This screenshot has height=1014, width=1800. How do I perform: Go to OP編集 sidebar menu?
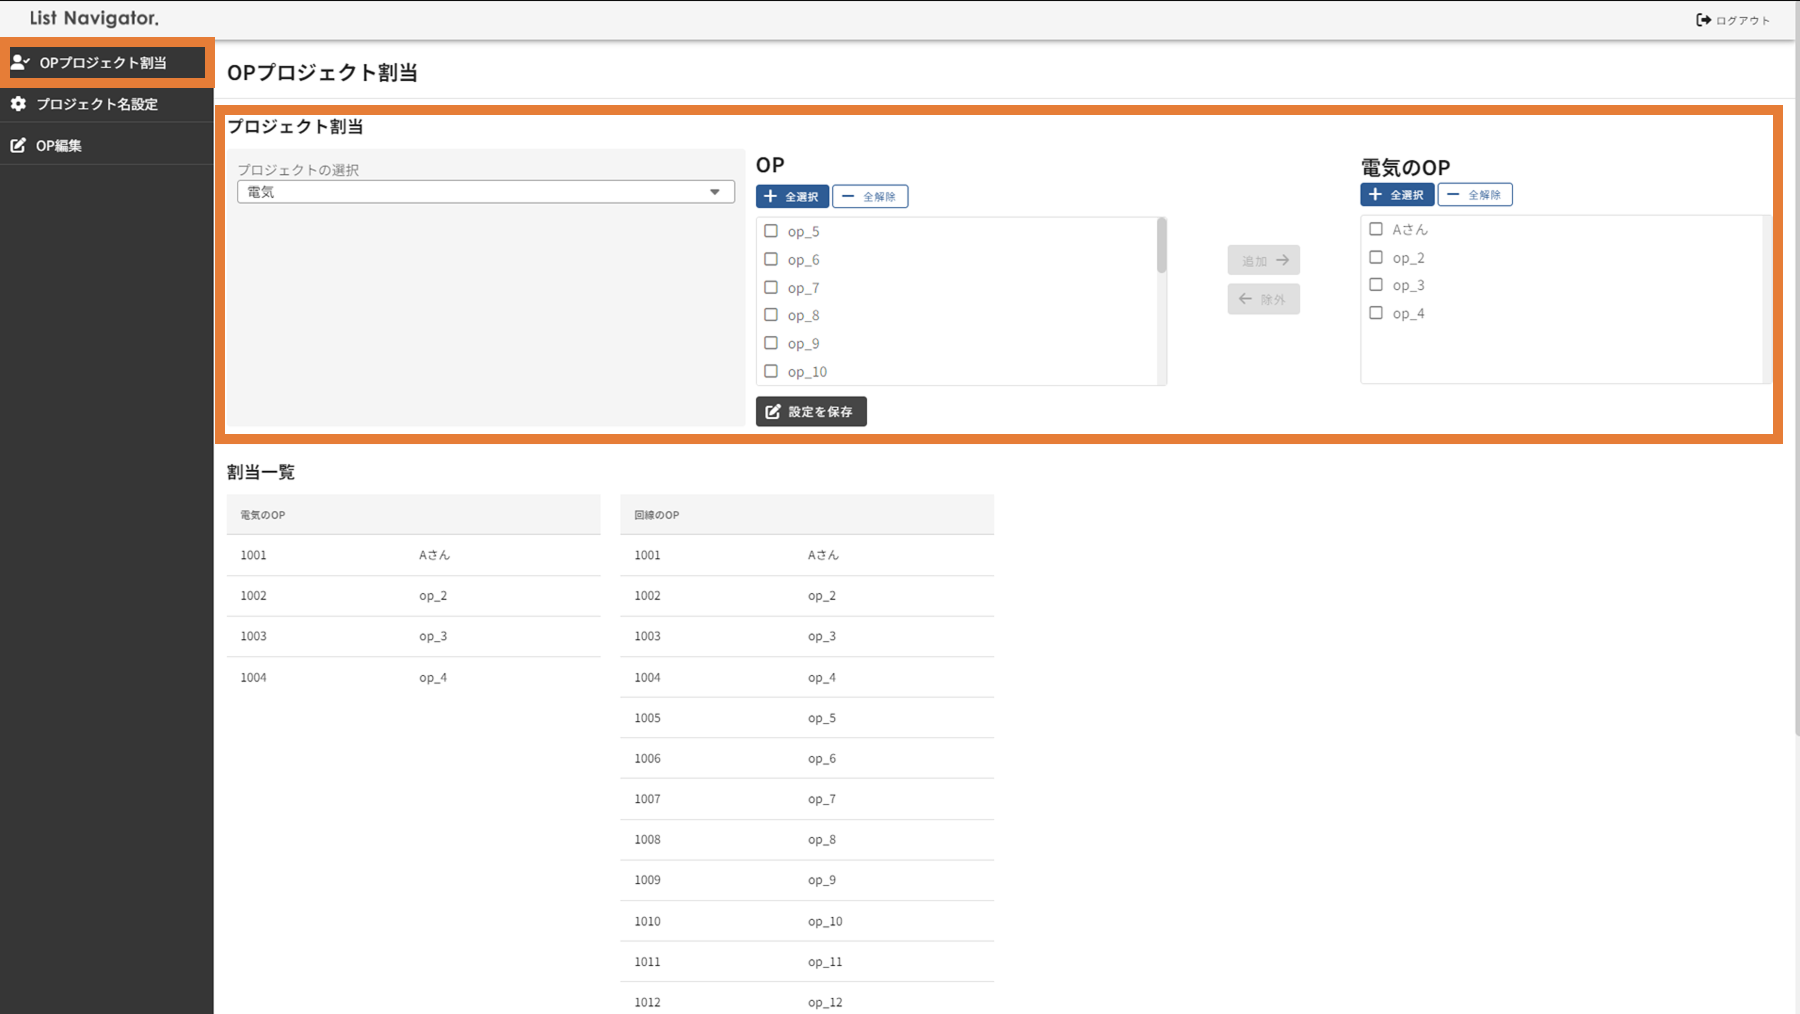[59, 146]
